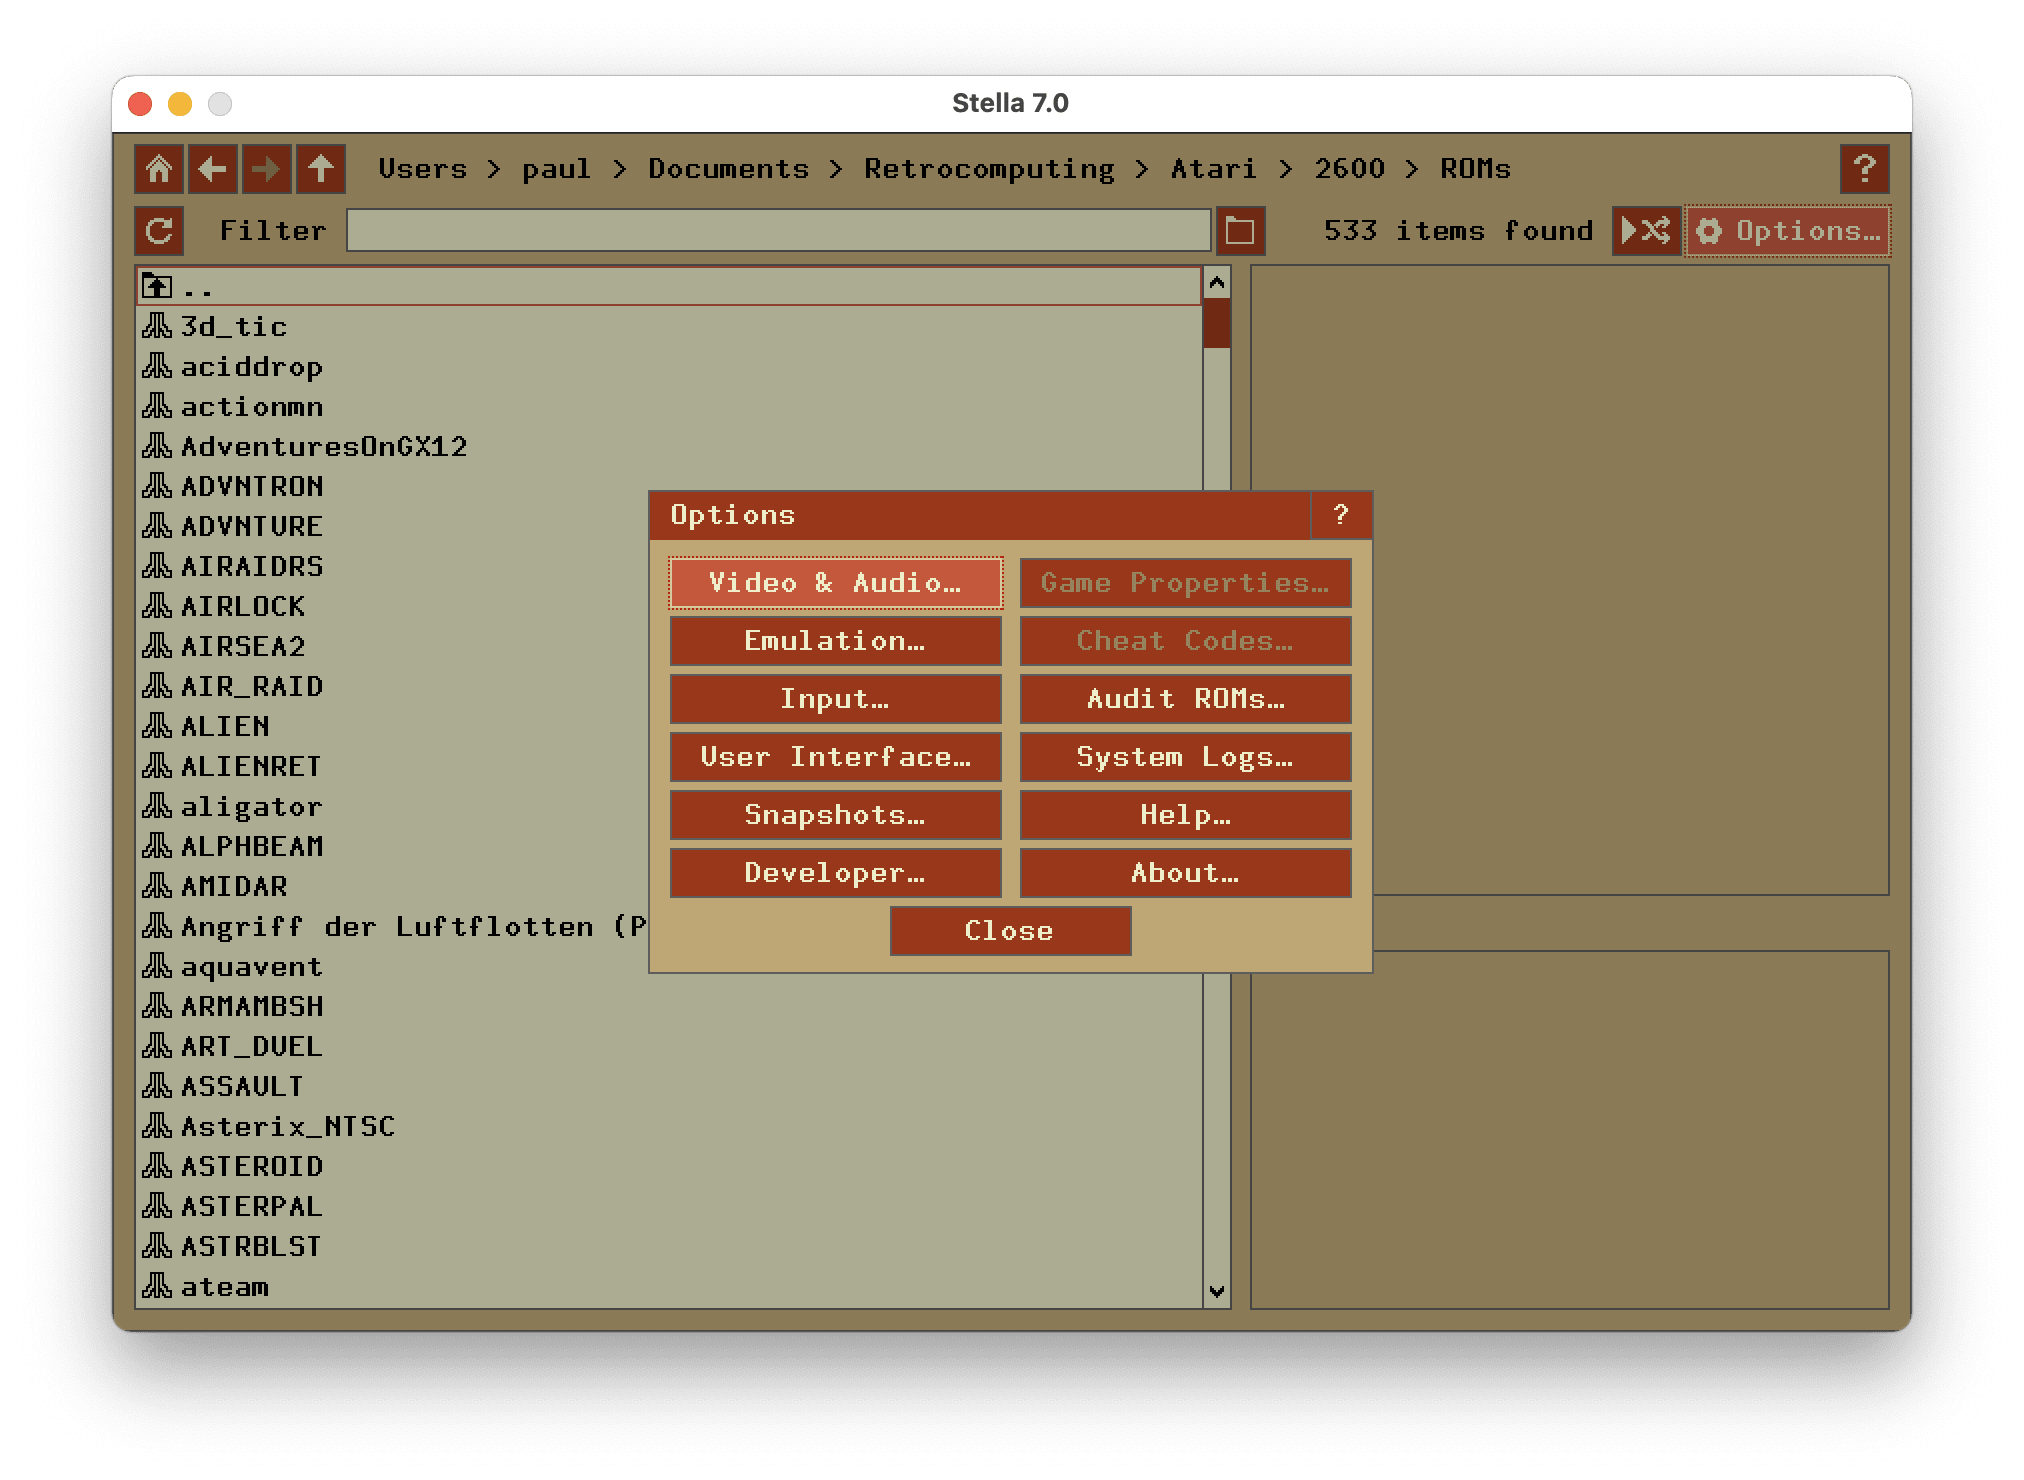Screen dimensions: 2024x1480
Task: Reload the ROM listing
Action: [159, 231]
